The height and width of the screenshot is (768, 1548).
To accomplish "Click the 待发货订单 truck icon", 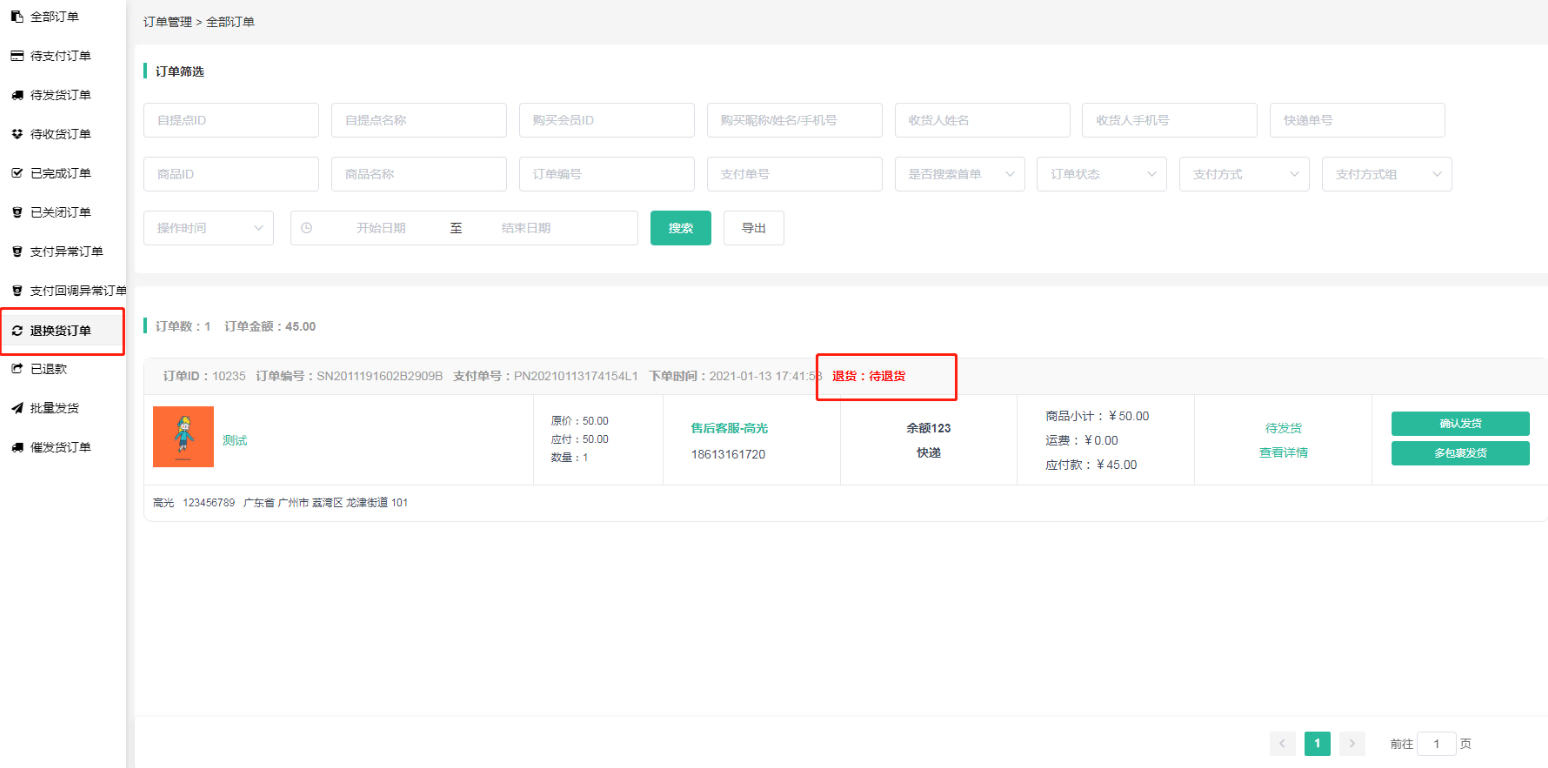I will pyautogui.click(x=17, y=95).
